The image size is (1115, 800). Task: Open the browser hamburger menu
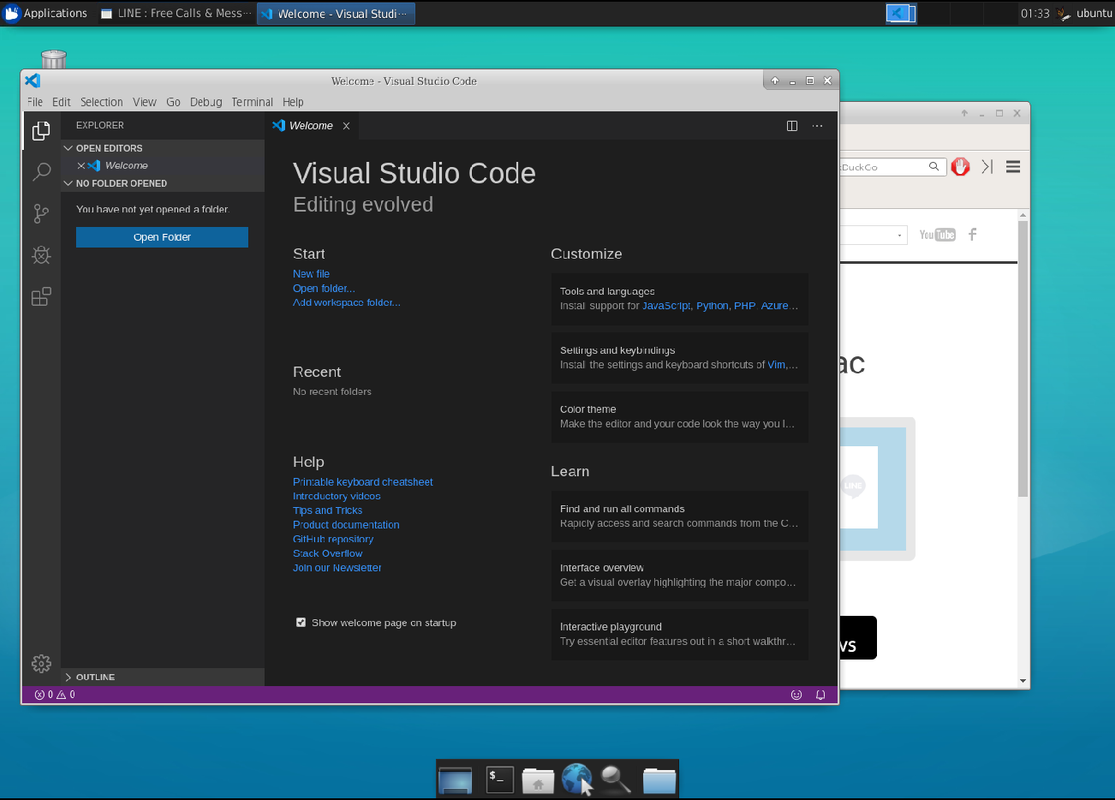(1013, 166)
